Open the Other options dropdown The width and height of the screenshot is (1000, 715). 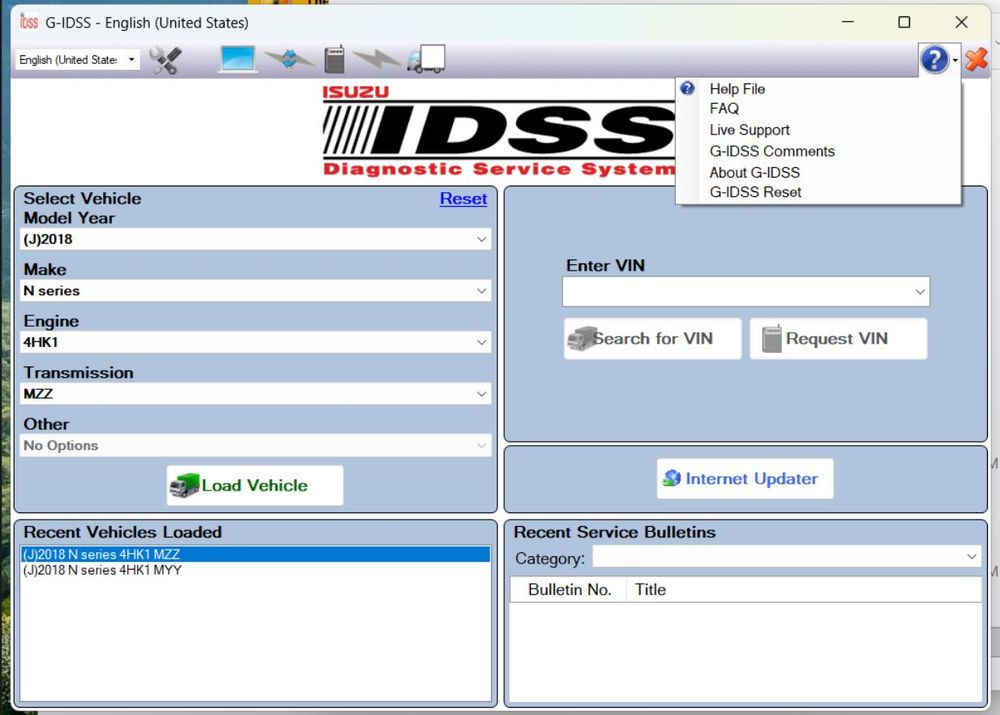482,446
